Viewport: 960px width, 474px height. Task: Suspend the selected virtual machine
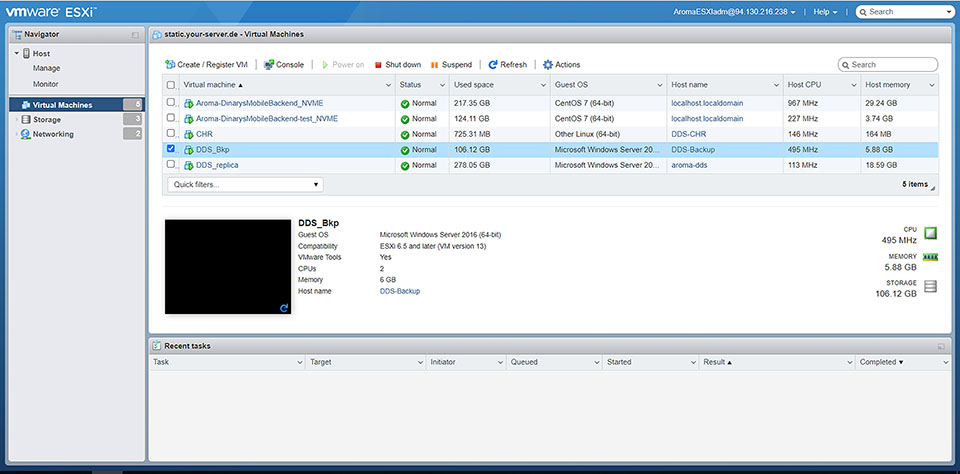451,64
